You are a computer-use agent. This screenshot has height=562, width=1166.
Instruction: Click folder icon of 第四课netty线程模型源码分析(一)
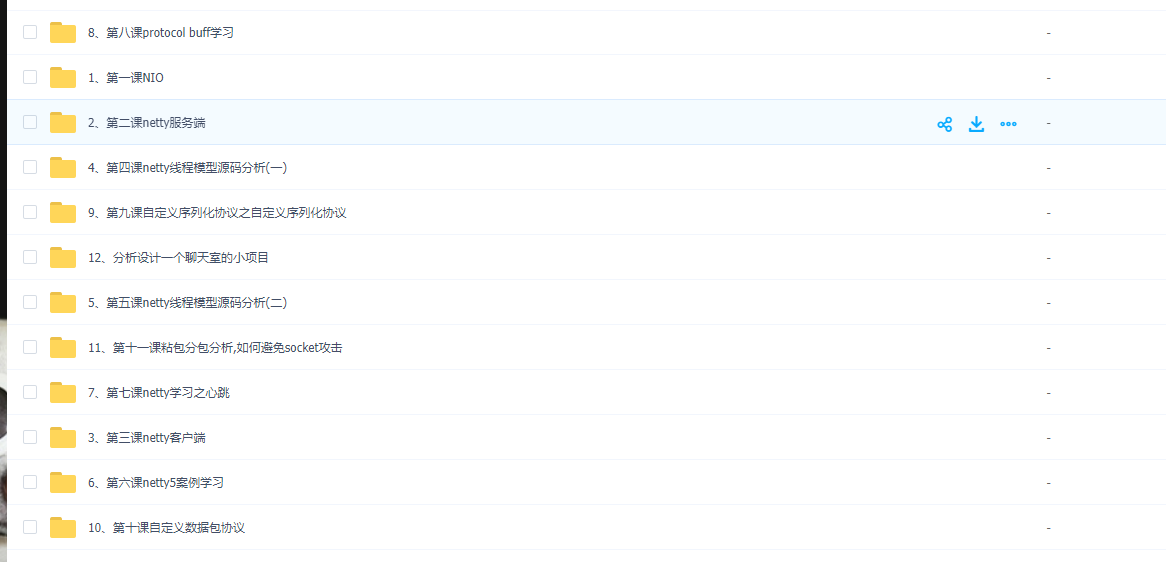coord(63,167)
